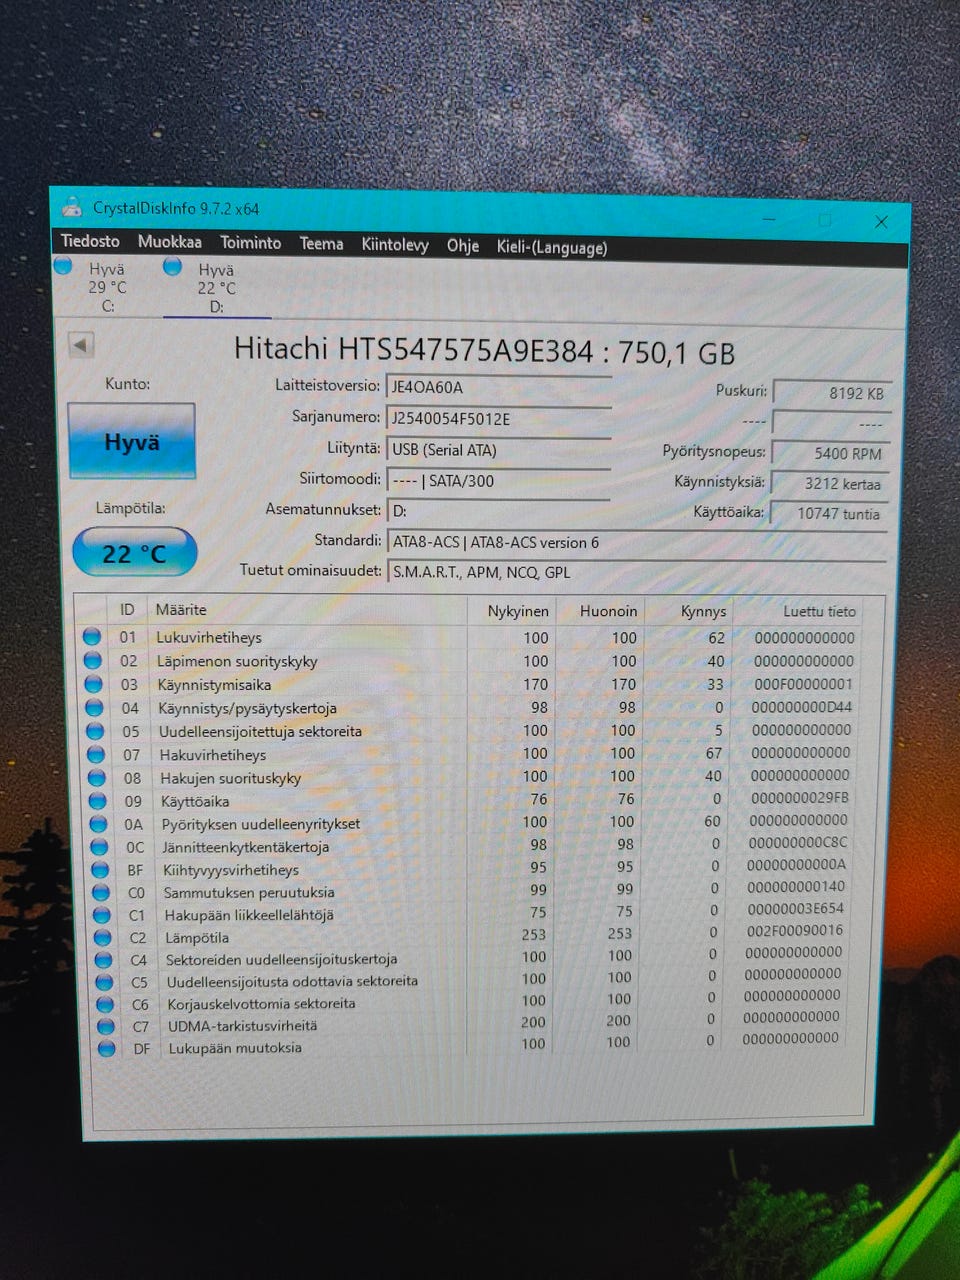The image size is (960, 1280).
Task: Click the Sarjanumero serial number field
Action: tap(498, 418)
